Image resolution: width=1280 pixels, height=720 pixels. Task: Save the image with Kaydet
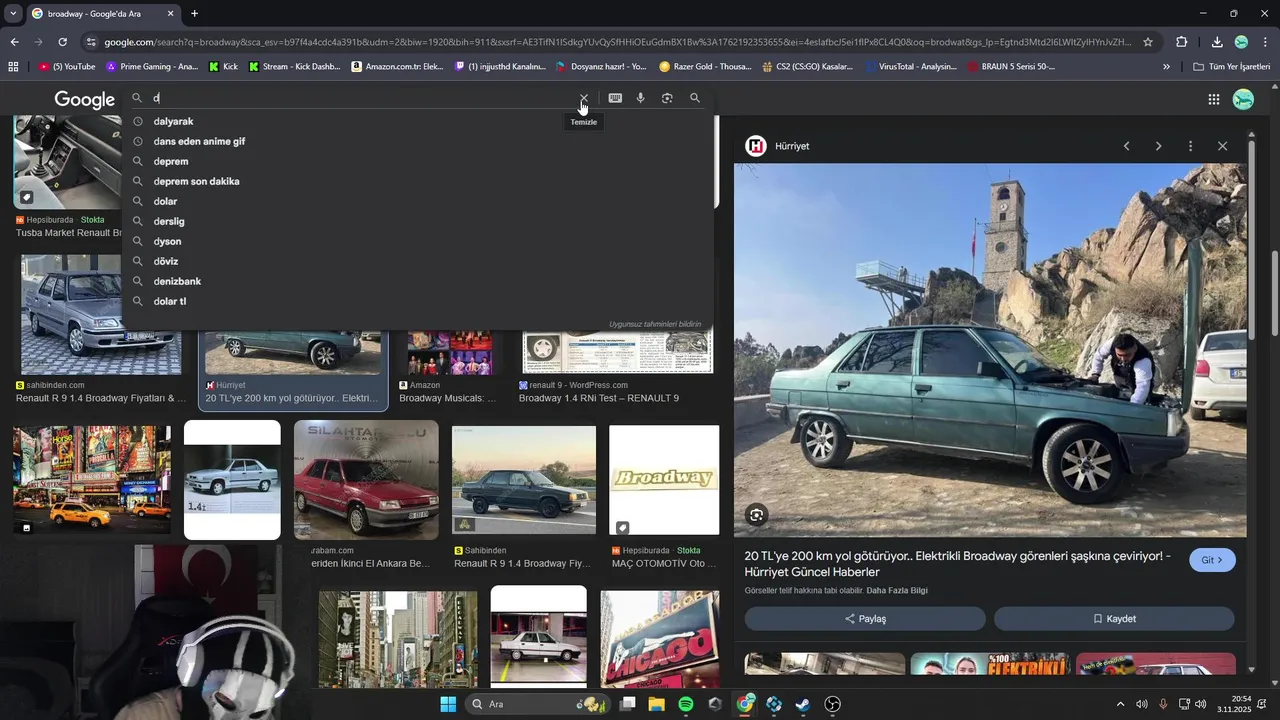pos(1114,619)
